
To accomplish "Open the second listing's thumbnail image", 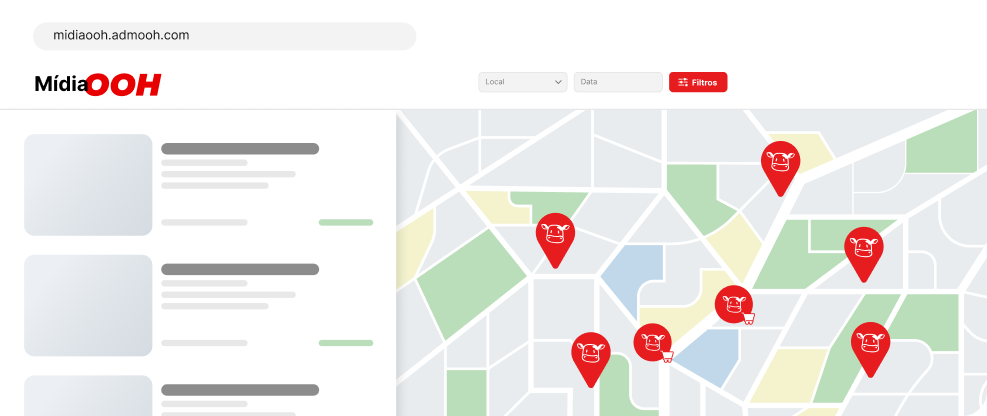I will click(x=88, y=305).
